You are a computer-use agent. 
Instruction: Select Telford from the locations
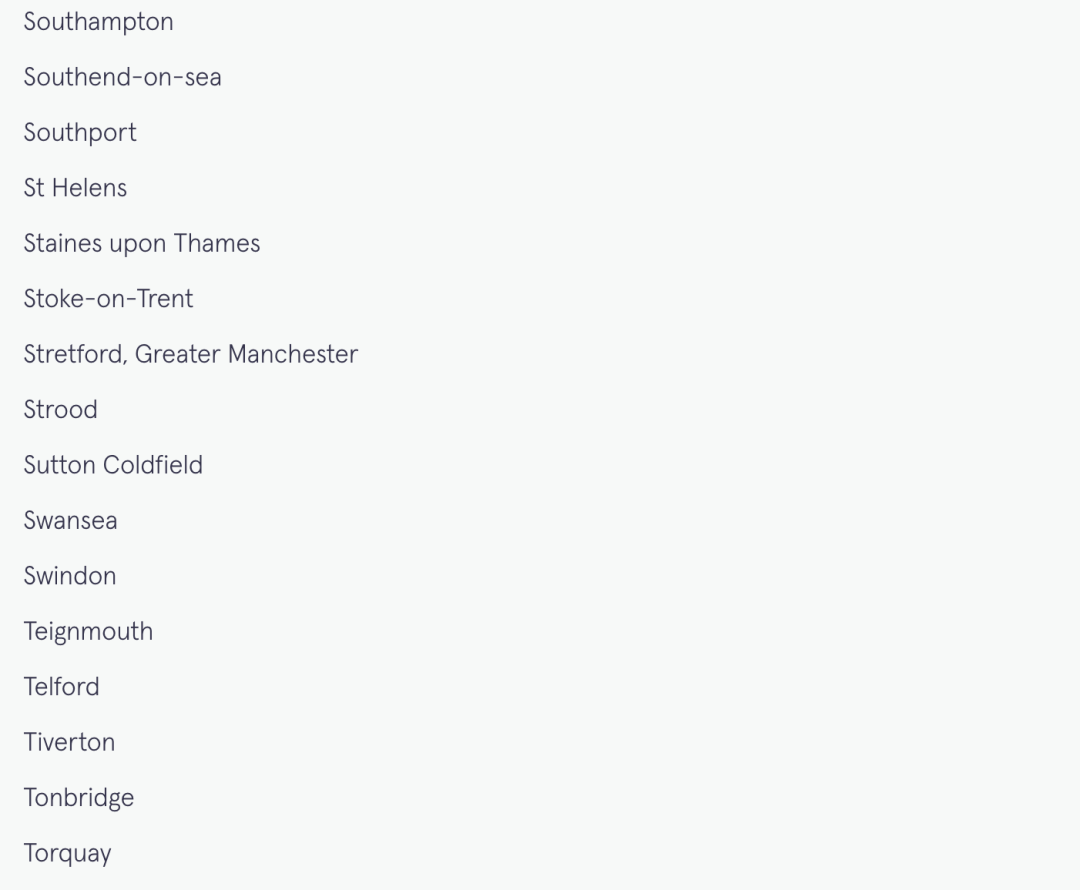[x=61, y=687]
